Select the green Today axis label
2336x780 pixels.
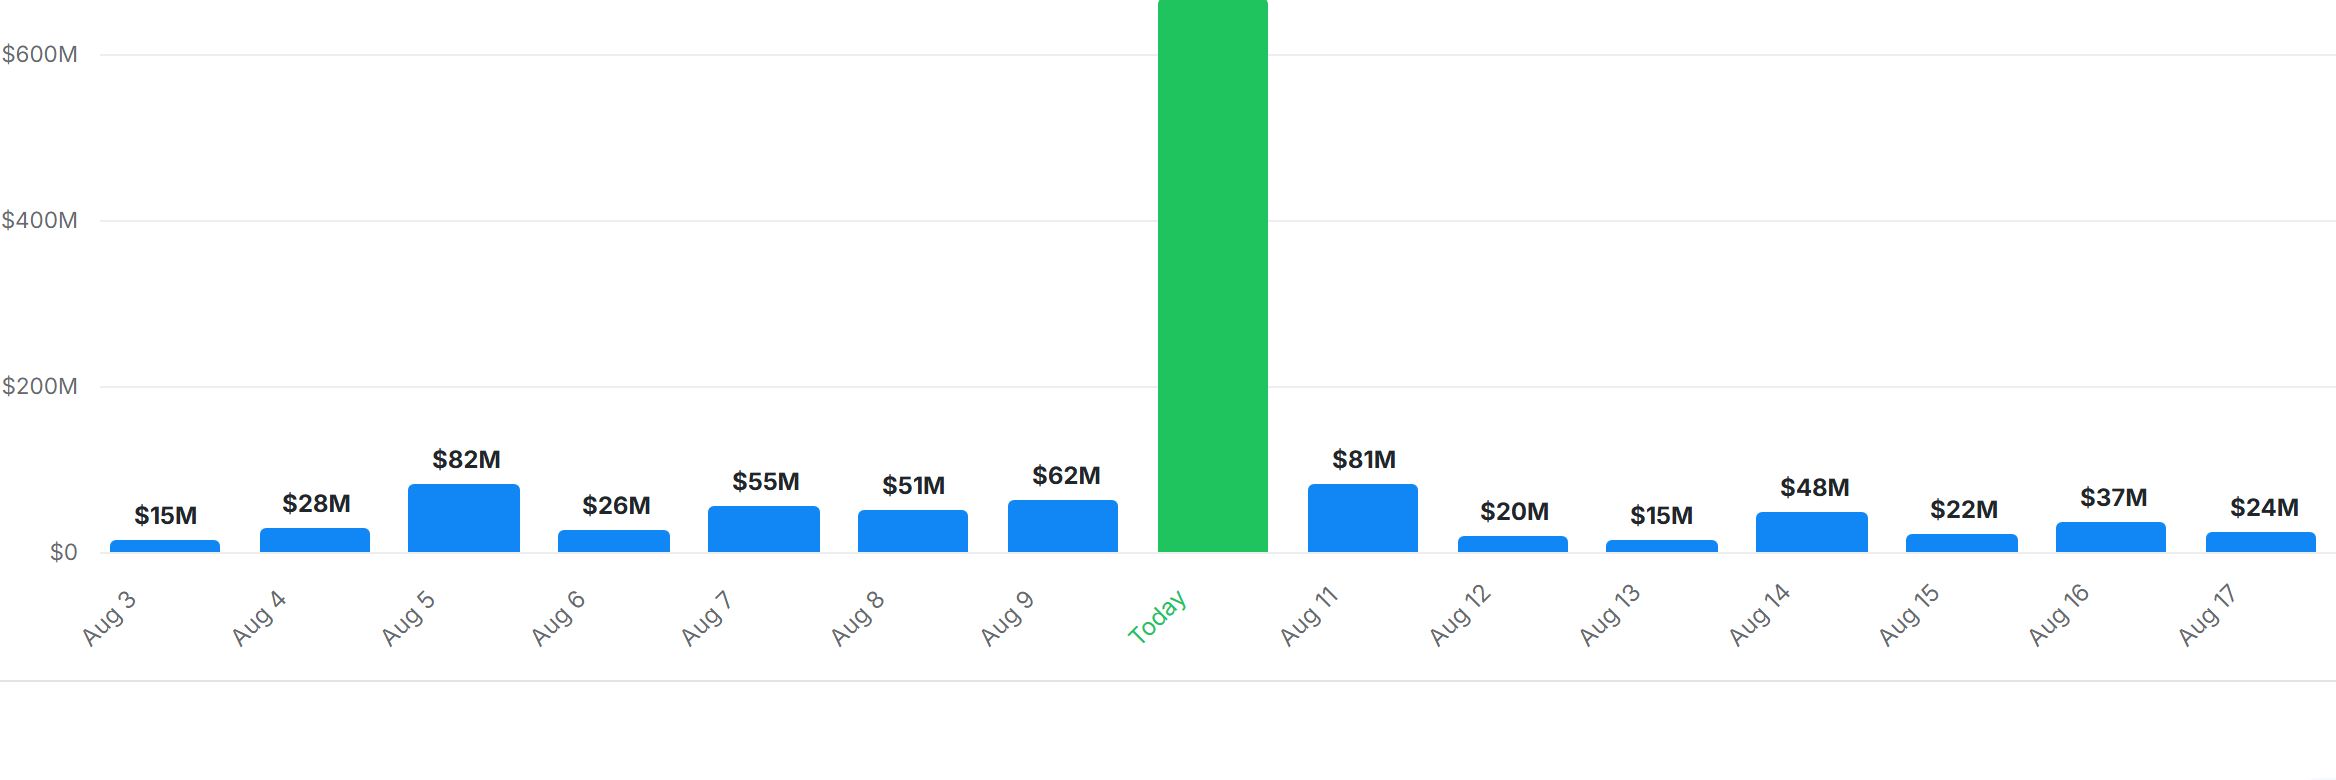pyautogui.click(x=1157, y=616)
